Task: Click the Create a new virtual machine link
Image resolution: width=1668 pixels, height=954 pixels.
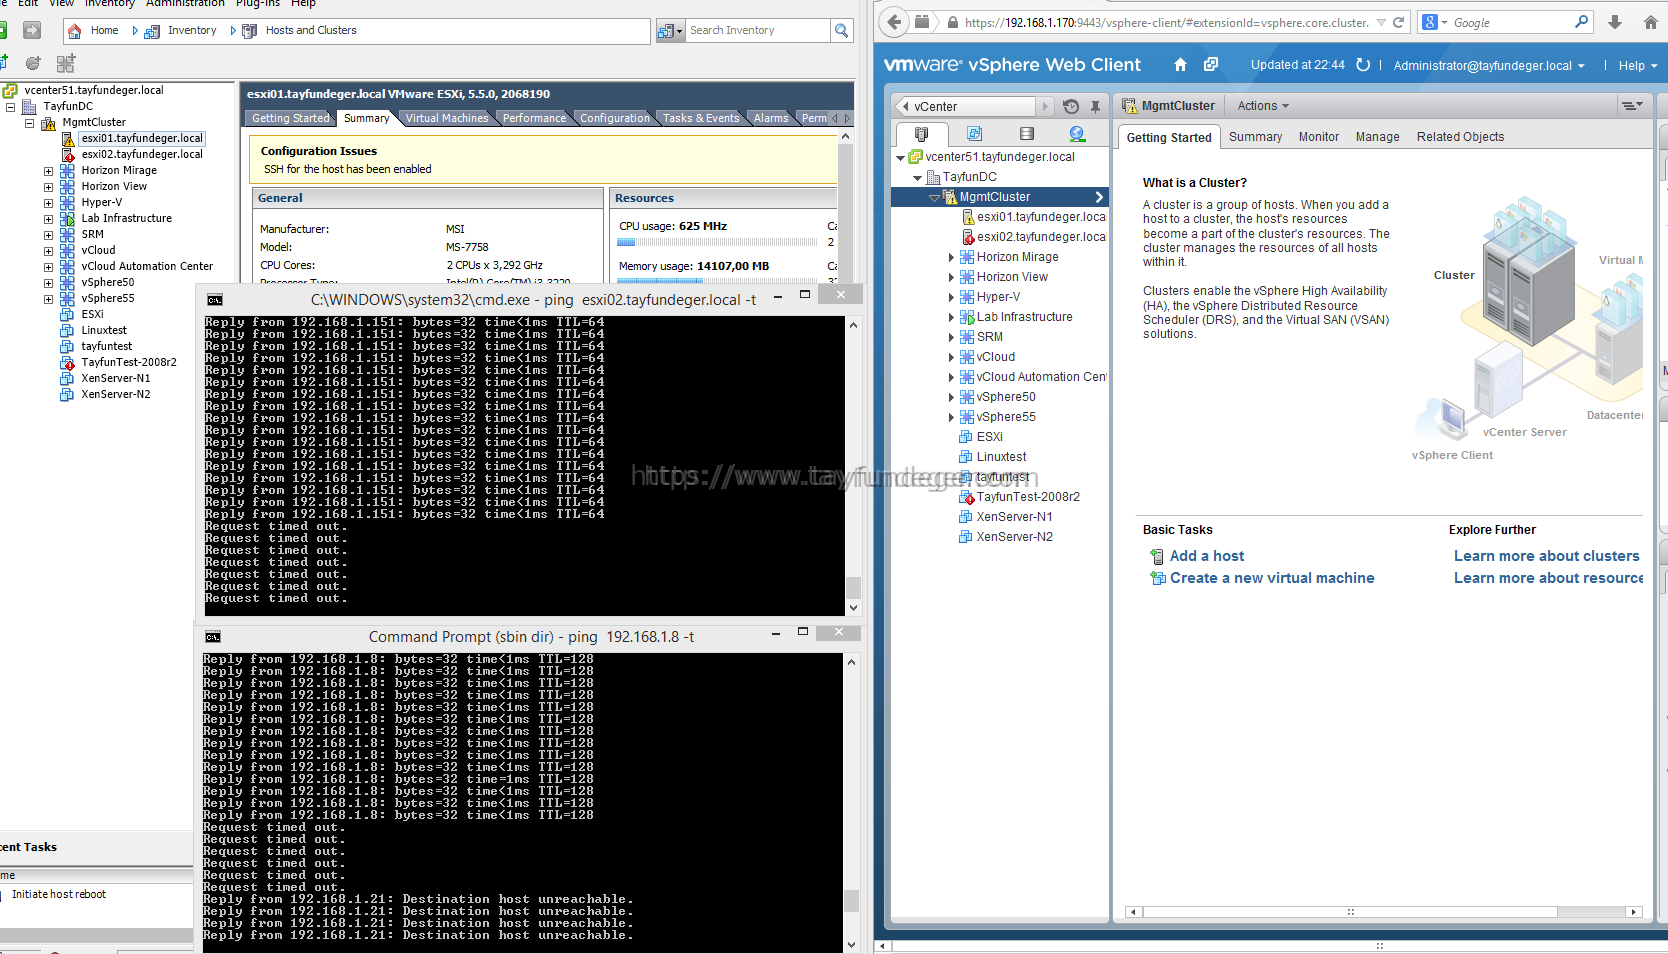Action: (1272, 578)
